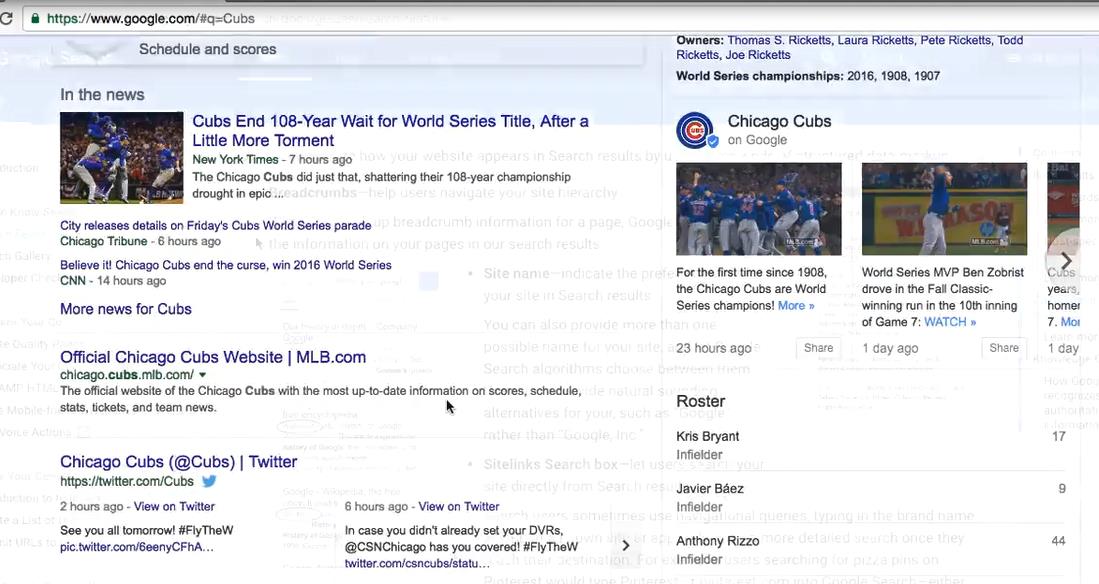This screenshot has width=1099, height=584.
Task: Open City releases details on parade article
Action: point(215,225)
